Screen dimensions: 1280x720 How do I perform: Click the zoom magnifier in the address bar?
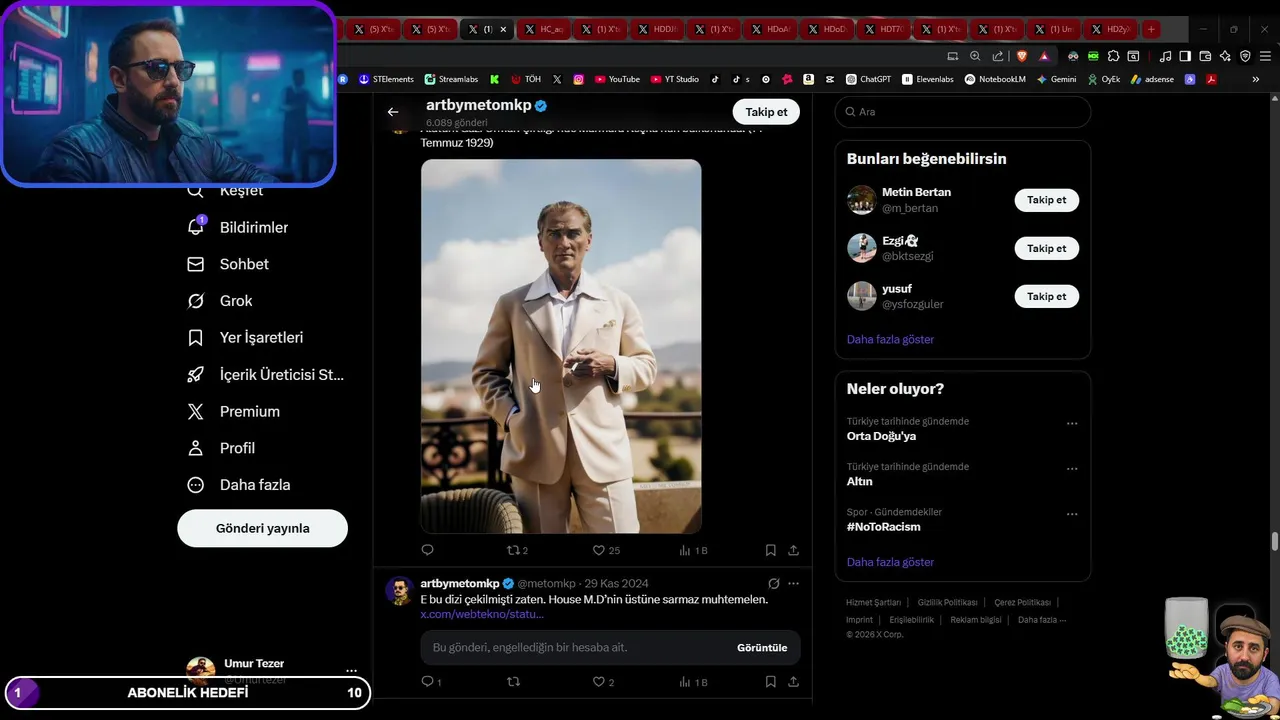pos(975,56)
